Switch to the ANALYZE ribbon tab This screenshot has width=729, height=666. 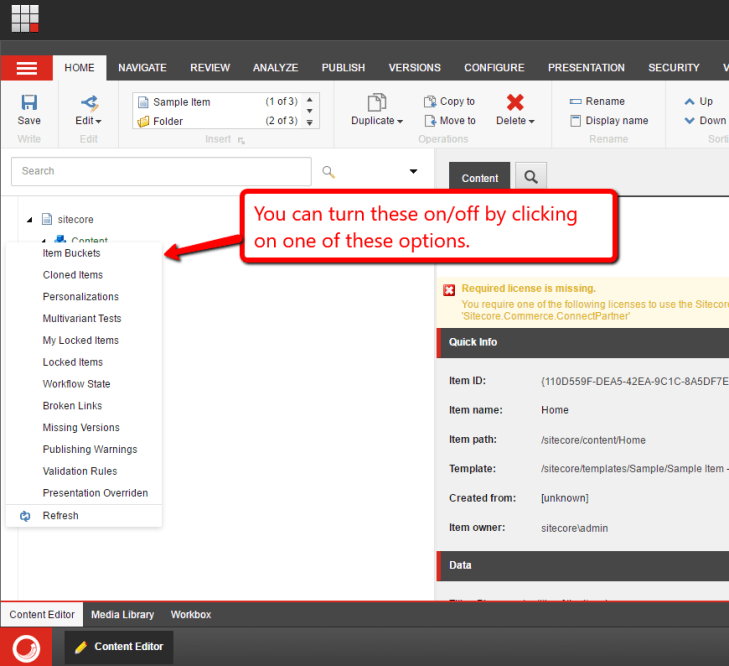276,68
